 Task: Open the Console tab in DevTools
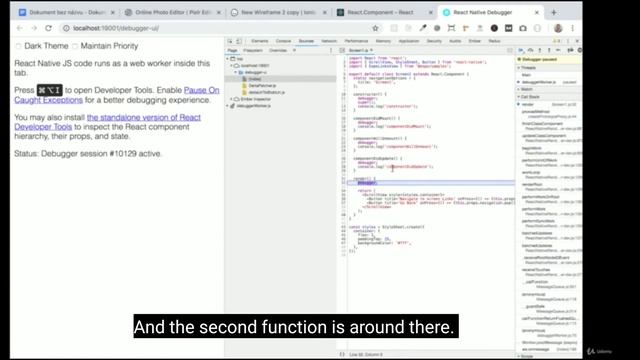(283, 41)
